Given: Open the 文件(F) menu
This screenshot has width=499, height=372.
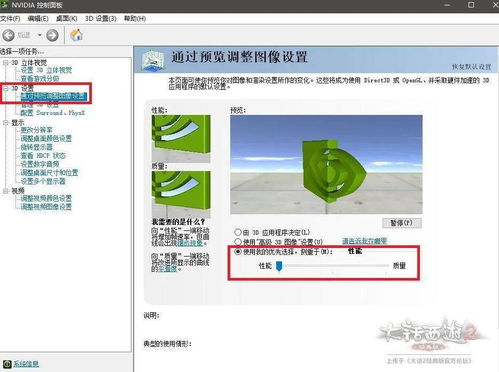Looking at the screenshot, I should pos(10,19).
